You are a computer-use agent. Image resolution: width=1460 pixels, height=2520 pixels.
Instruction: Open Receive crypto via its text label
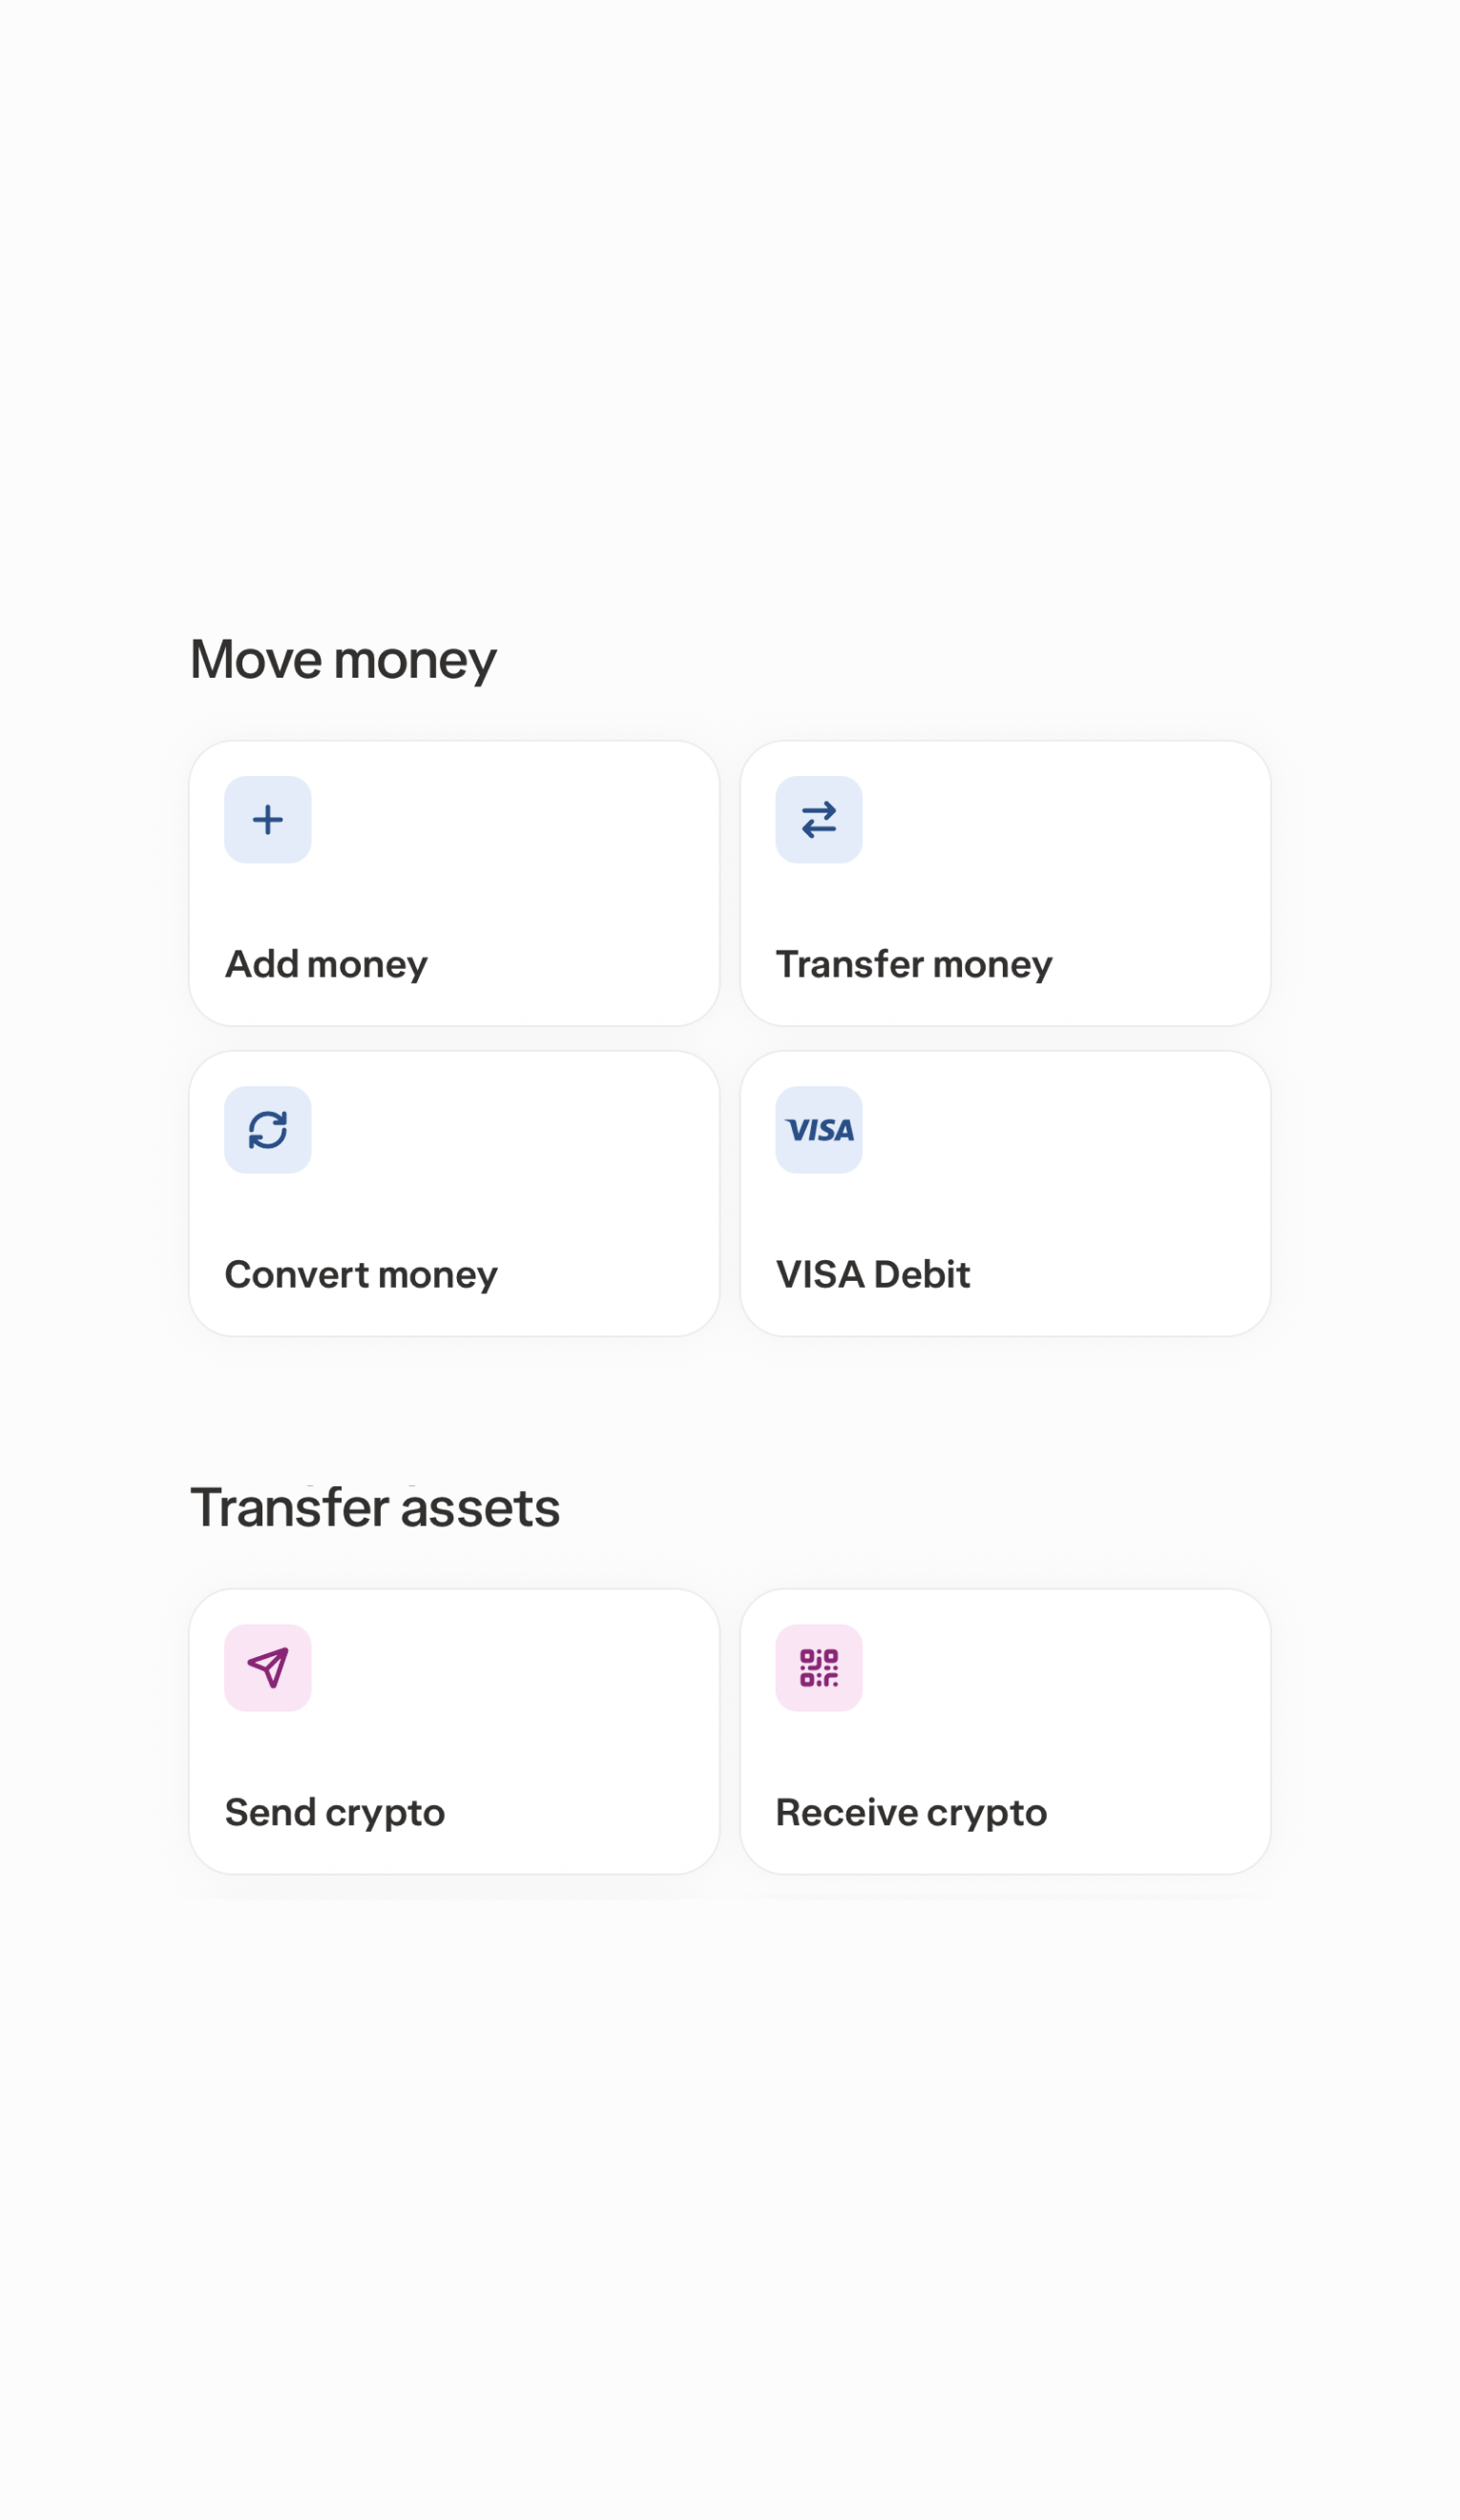910,1813
